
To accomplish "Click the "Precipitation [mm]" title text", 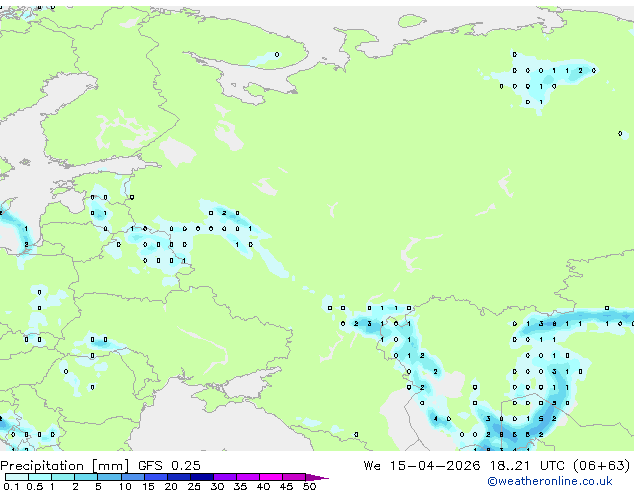I will click(x=65, y=466).
